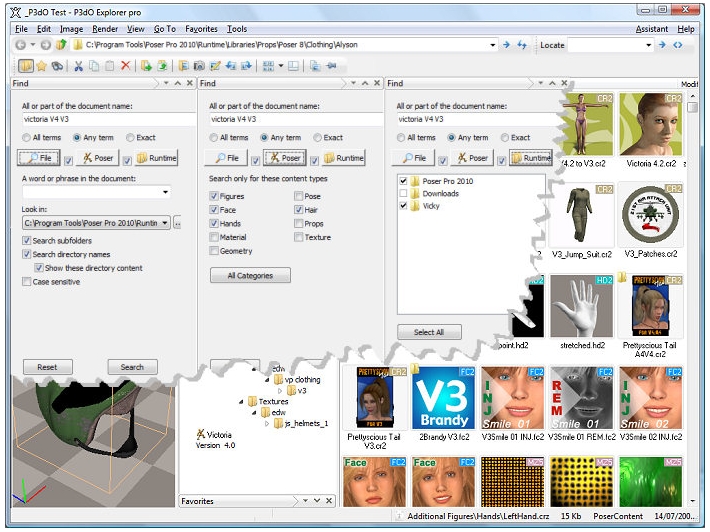Image resolution: width=710 pixels, height=532 pixels.
Task: Check the Props content type
Action: coord(298,223)
